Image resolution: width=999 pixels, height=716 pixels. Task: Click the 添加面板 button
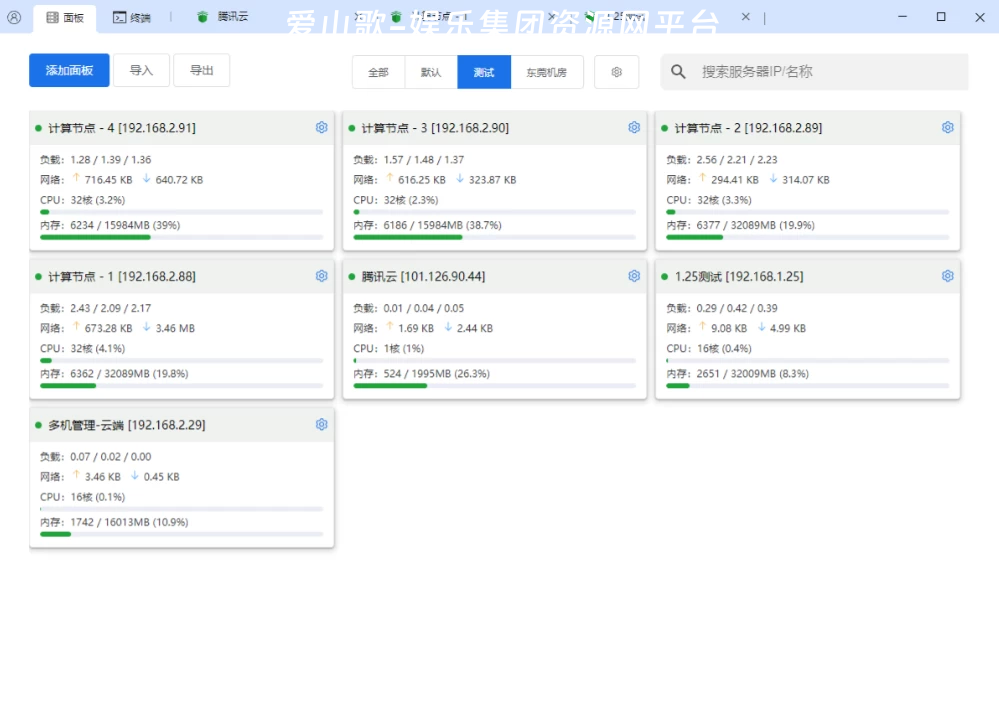[x=69, y=70]
